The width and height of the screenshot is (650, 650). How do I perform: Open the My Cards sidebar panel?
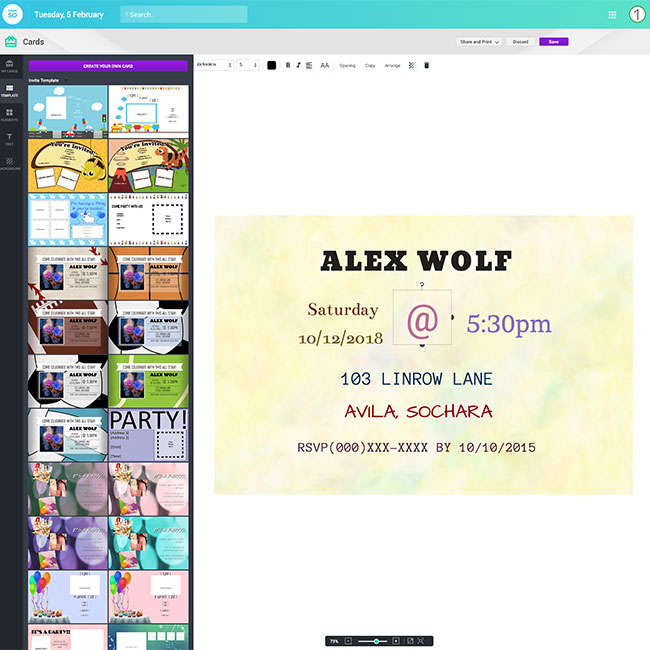pos(9,66)
